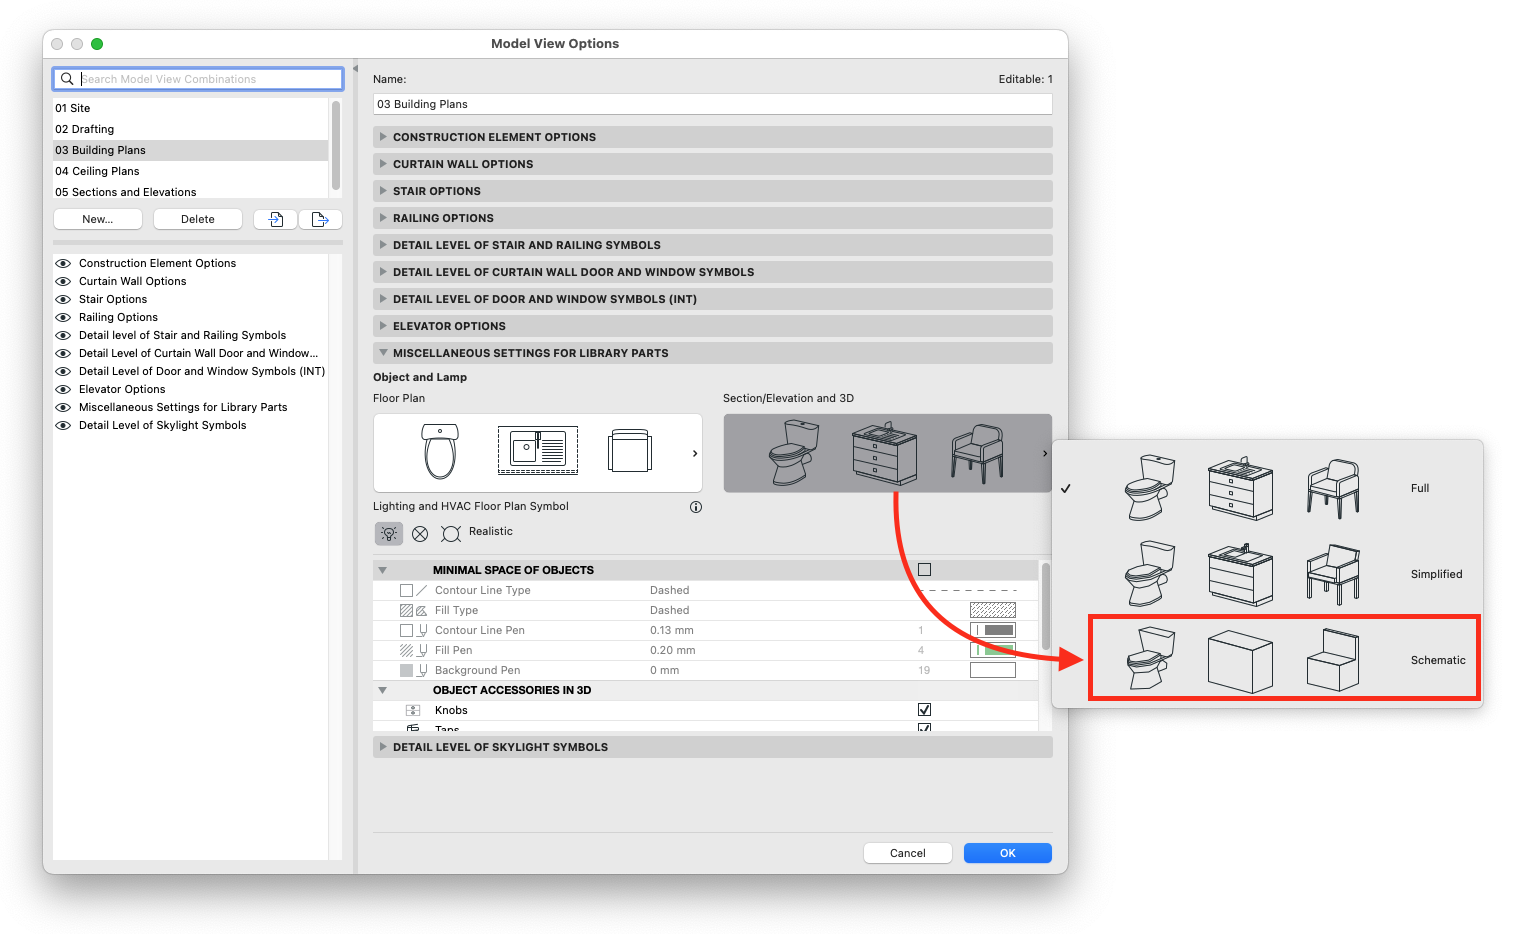This screenshot has width=1528, height=934.
Task: Expand Construction Element Options panel
Action: (383, 137)
